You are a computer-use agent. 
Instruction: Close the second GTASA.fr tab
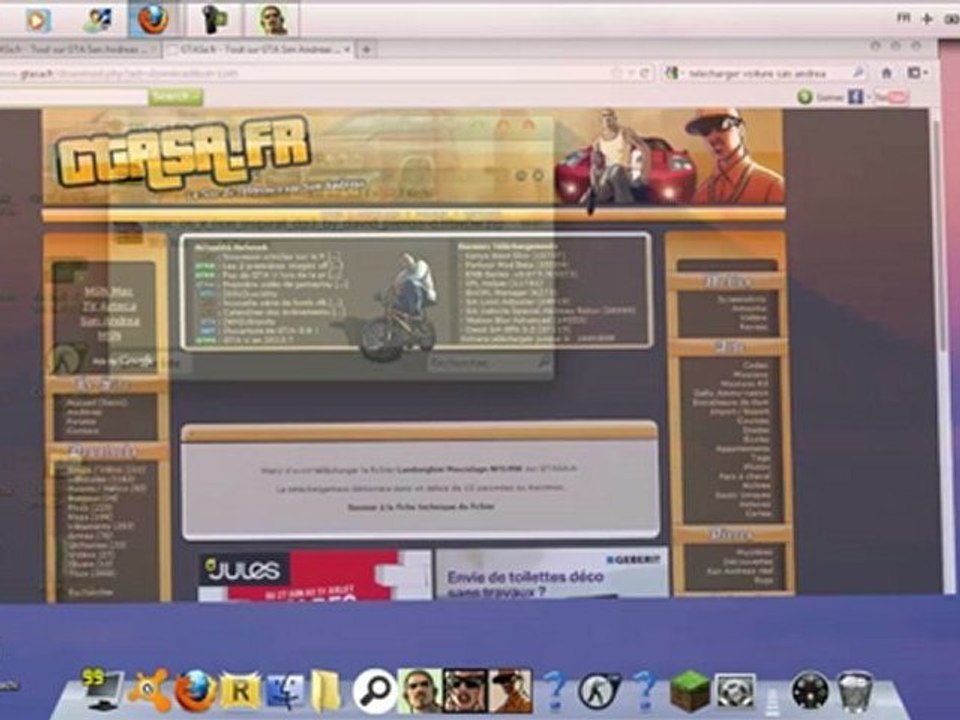347,50
